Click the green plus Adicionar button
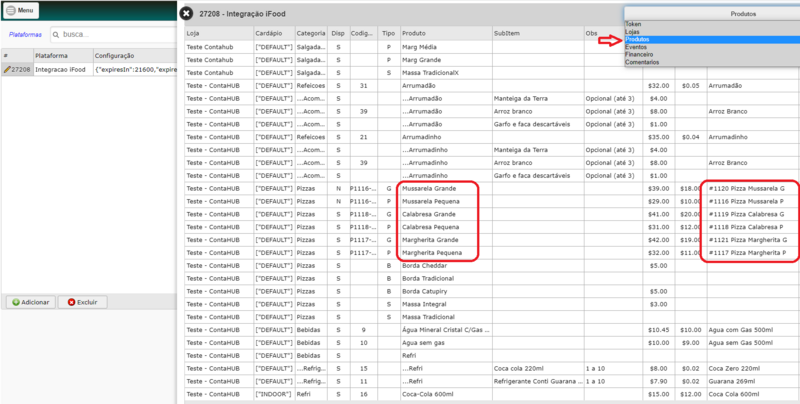The width and height of the screenshot is (800, 404). click(31, 302)
